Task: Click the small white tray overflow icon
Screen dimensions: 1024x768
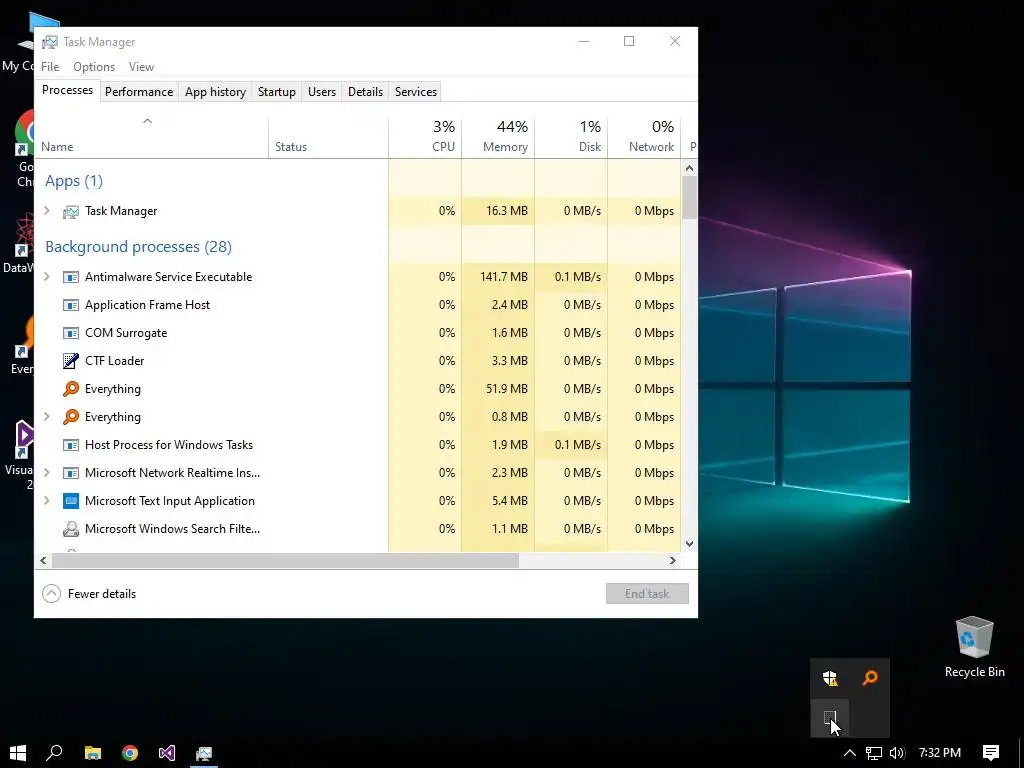Action: pyautogui.click(x=829, y=718)
